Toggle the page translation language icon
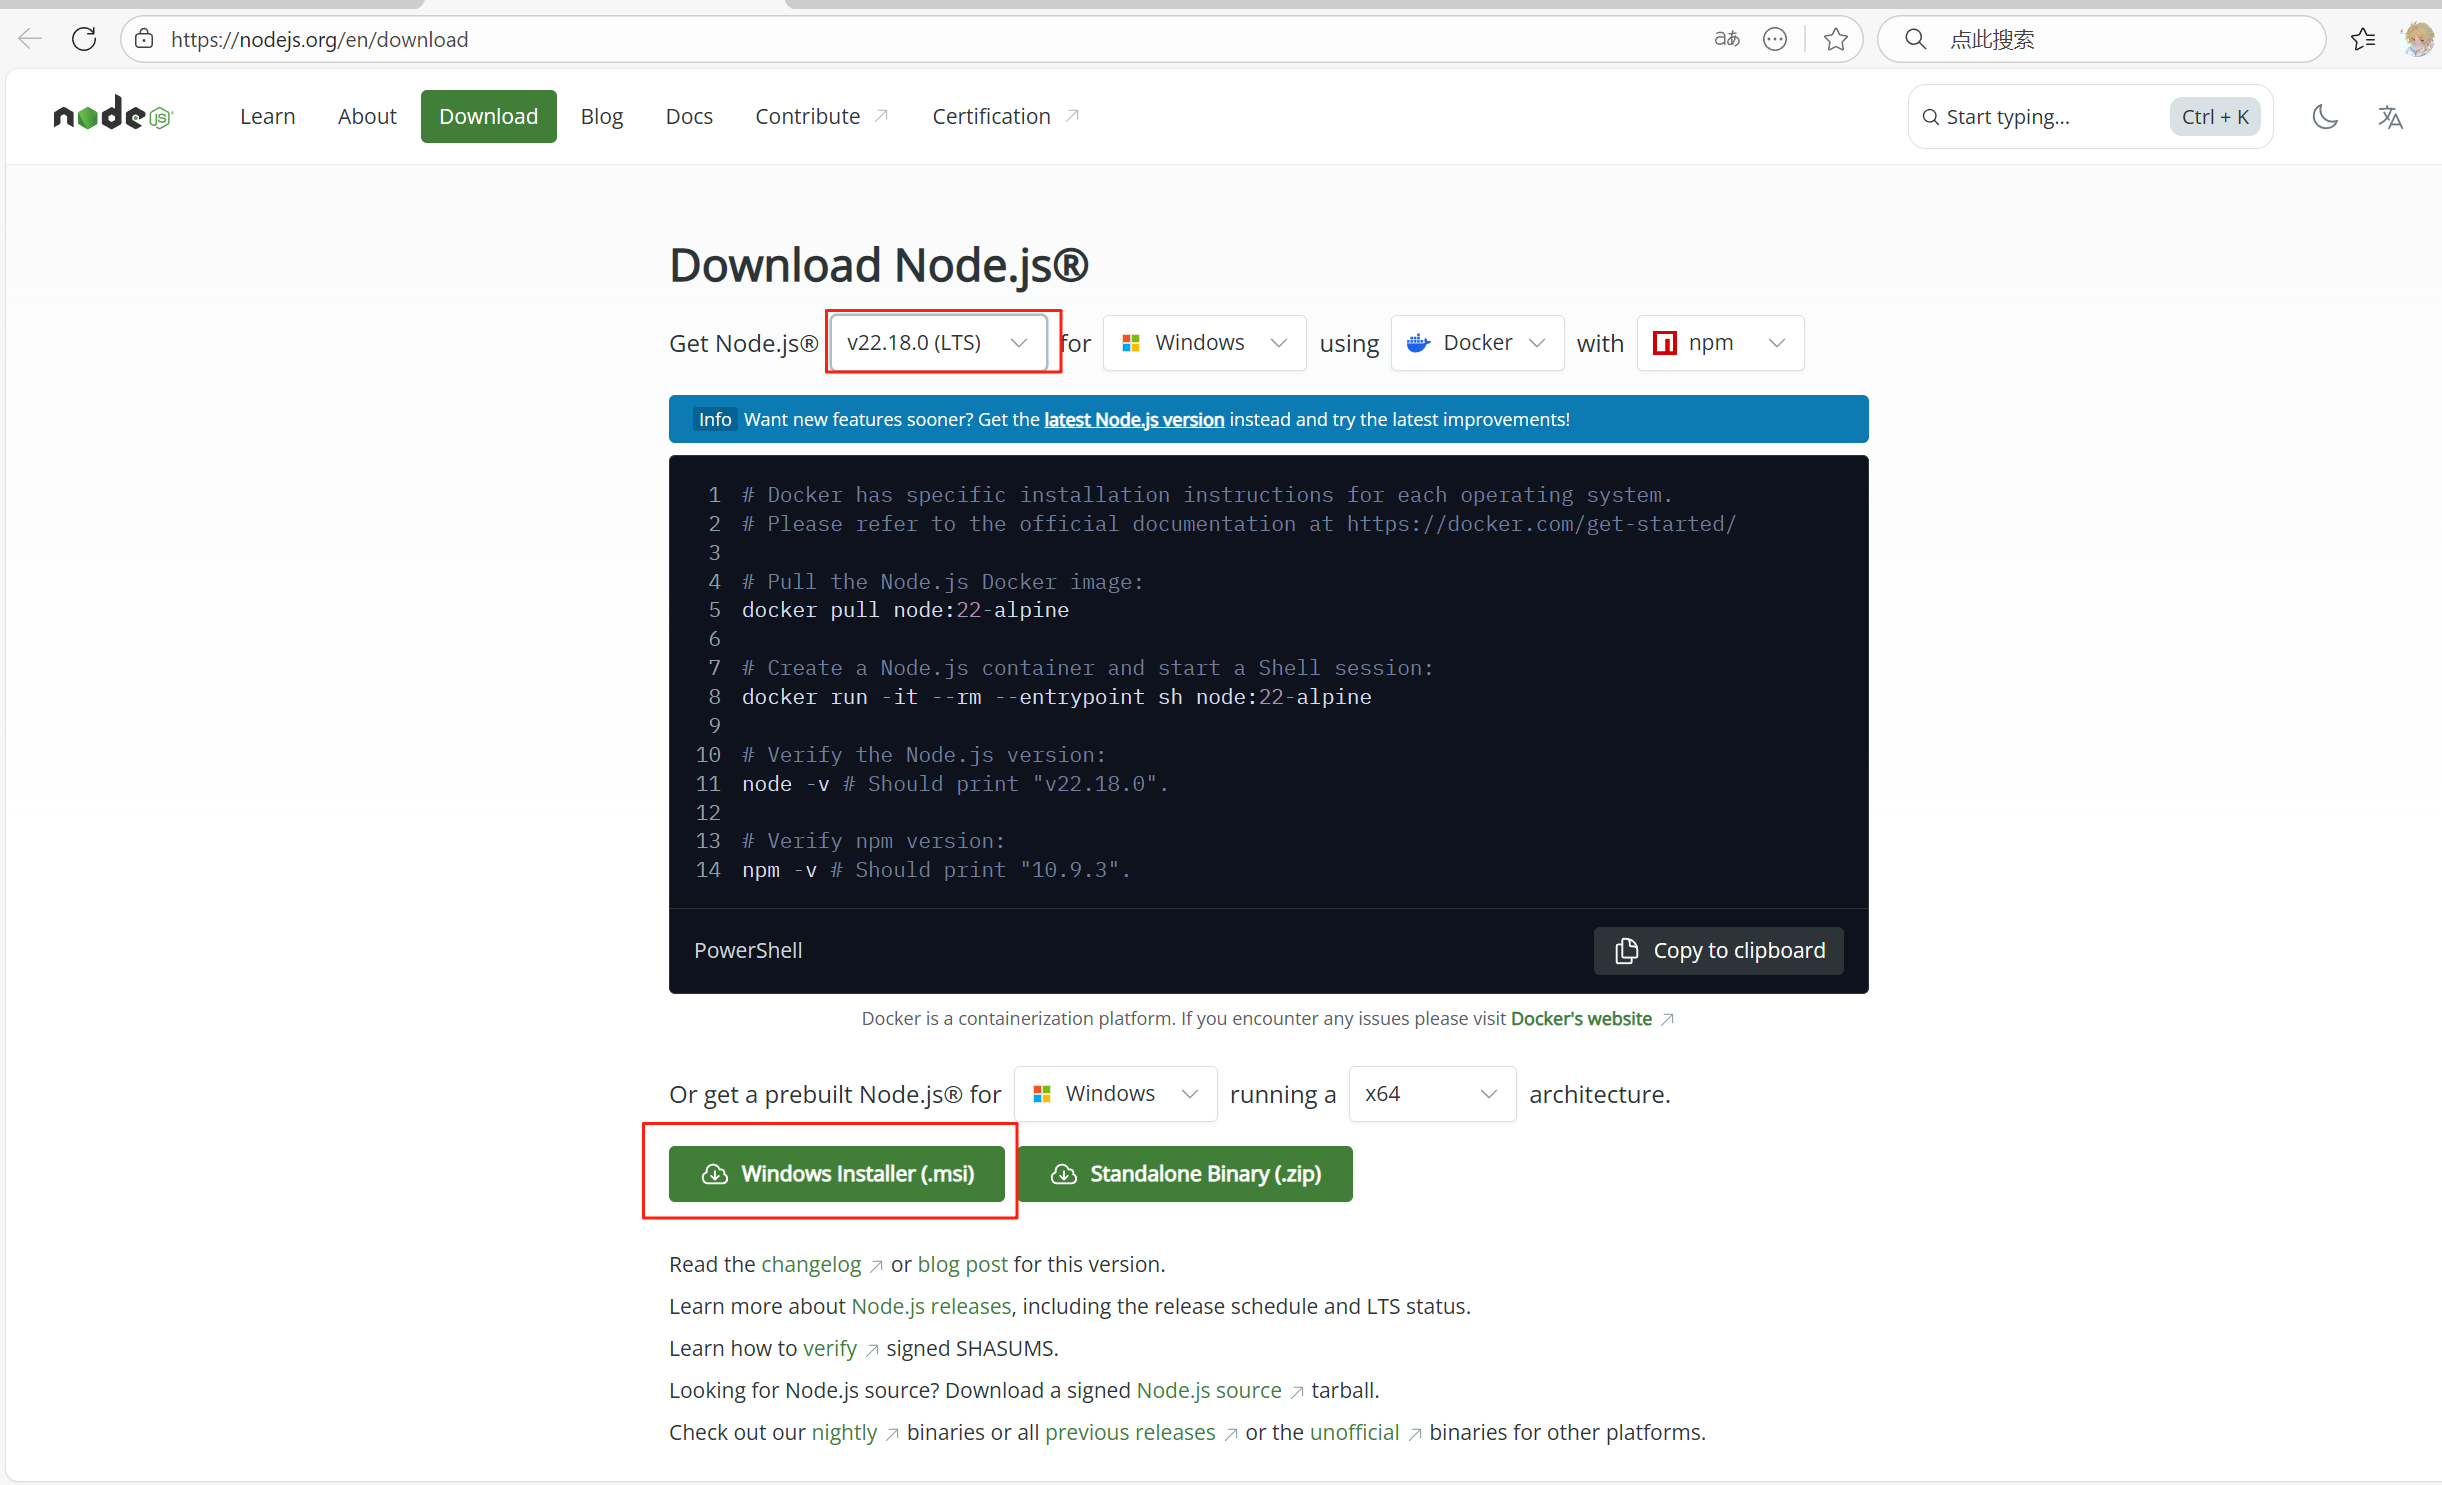The image size is (2442, 1485). point(2391,116)
